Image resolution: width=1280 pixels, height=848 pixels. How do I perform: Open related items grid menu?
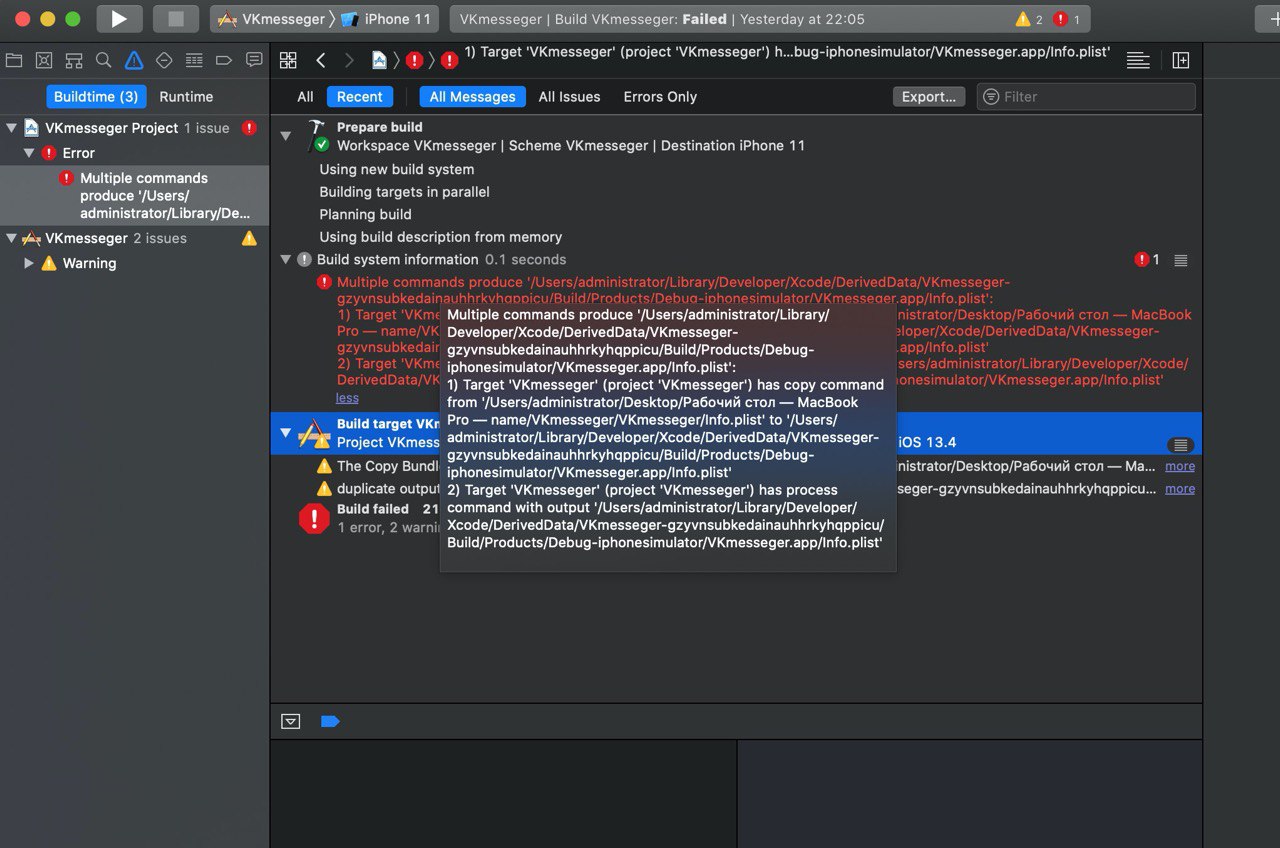[288, 60]
